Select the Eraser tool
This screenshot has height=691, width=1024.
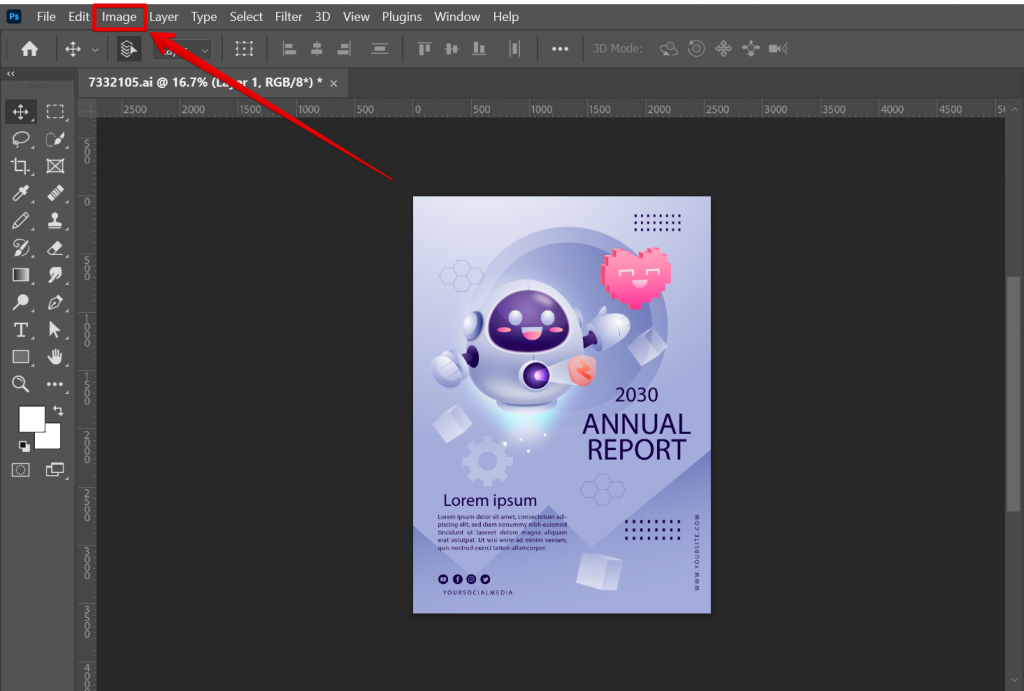pos(56,248)
